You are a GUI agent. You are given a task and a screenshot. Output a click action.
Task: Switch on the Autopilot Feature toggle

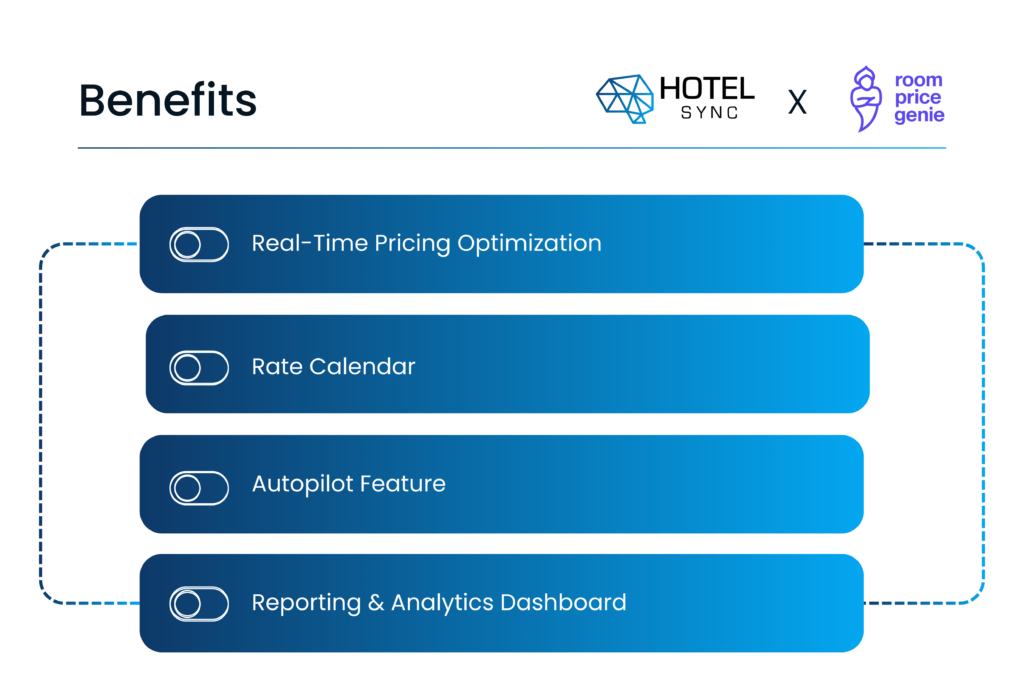tap(199, 488)
